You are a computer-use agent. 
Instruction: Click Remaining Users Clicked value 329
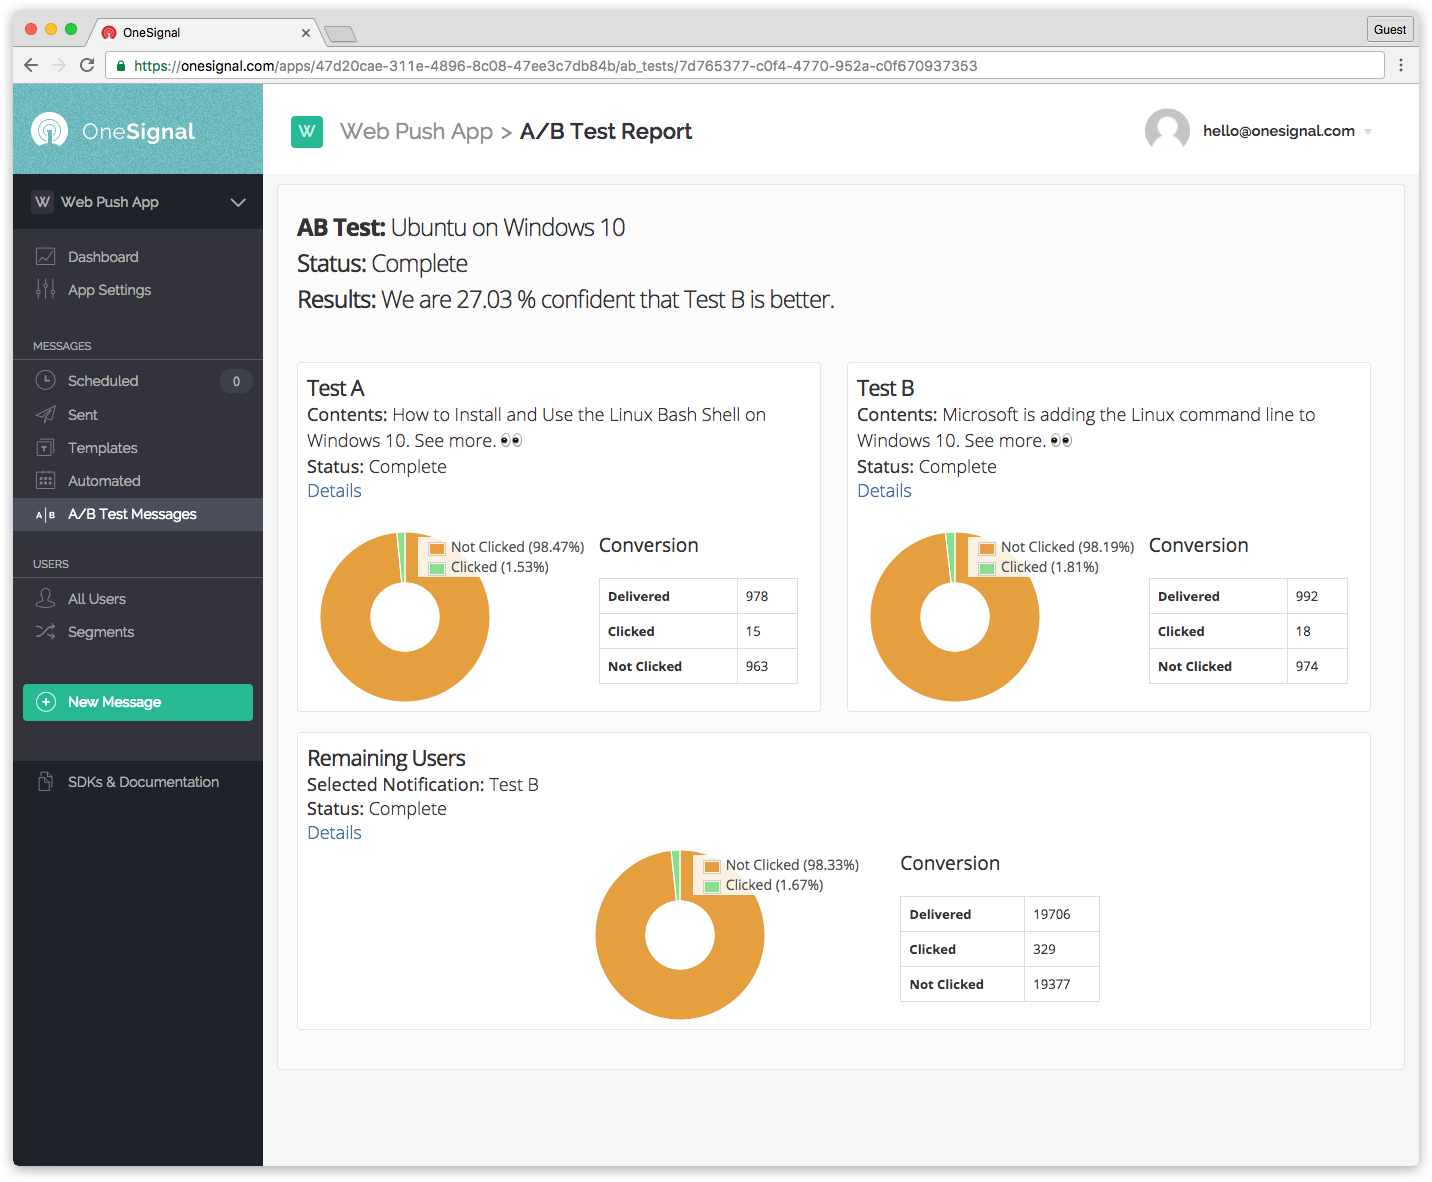coord(1044,949)
